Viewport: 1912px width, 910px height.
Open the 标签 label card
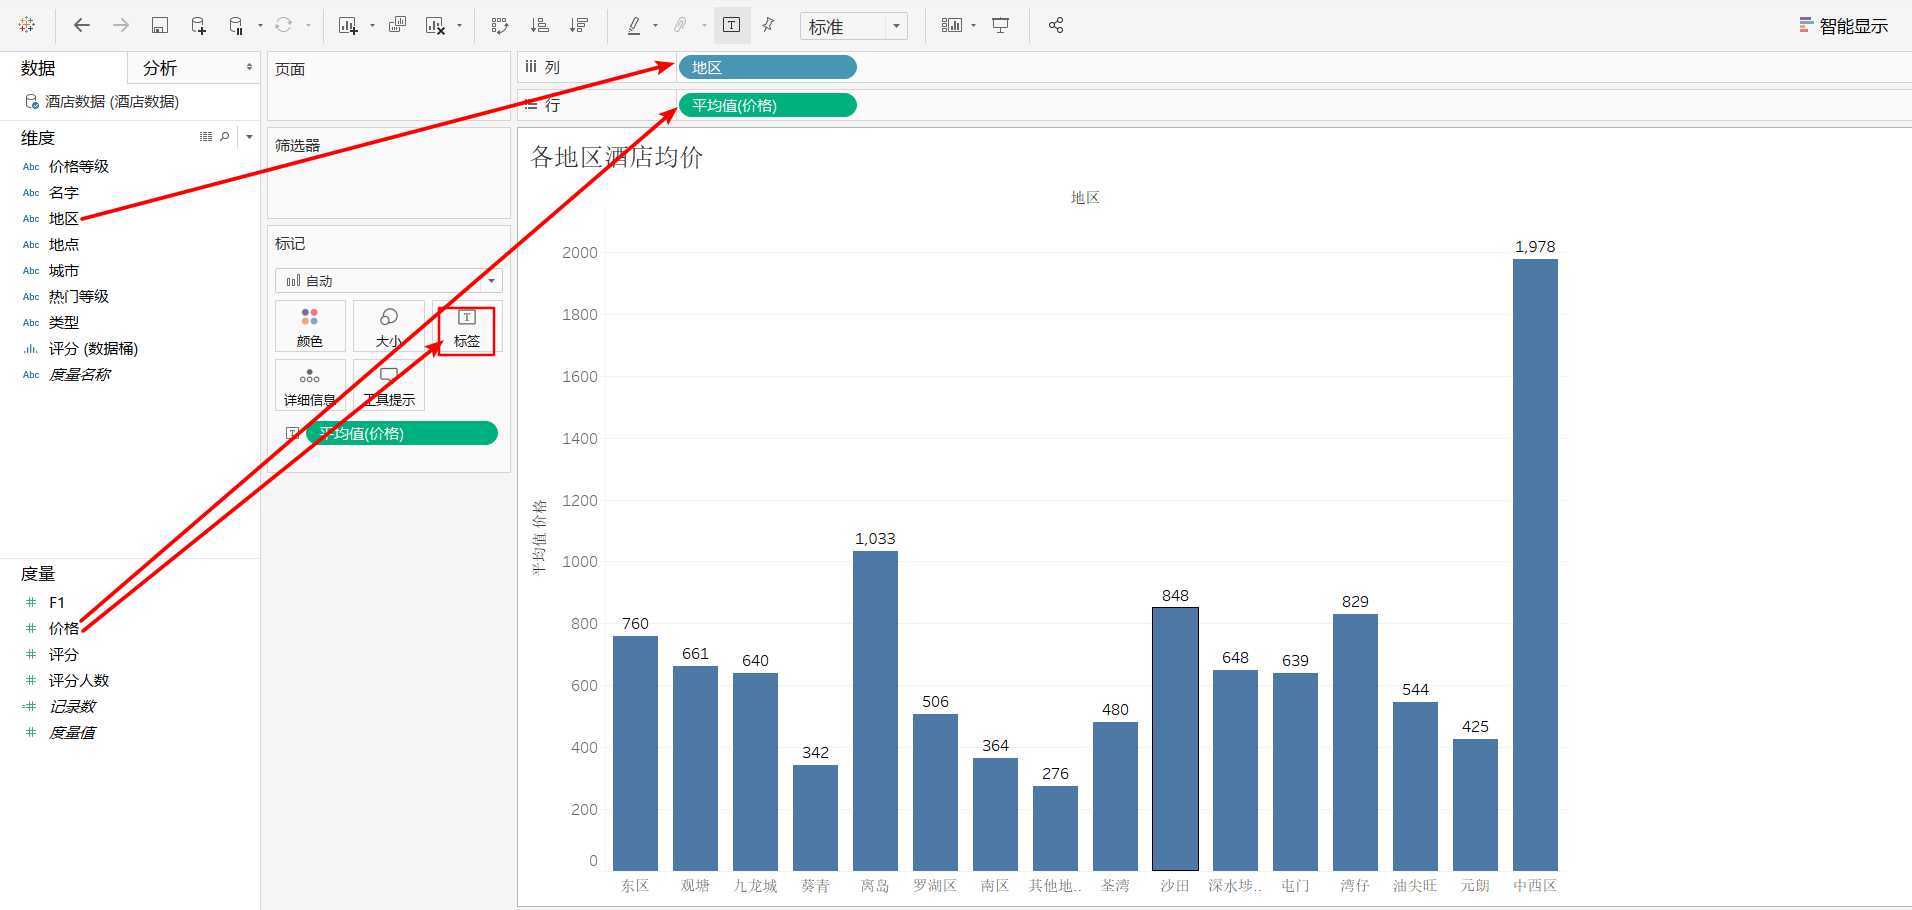[467, 328]
